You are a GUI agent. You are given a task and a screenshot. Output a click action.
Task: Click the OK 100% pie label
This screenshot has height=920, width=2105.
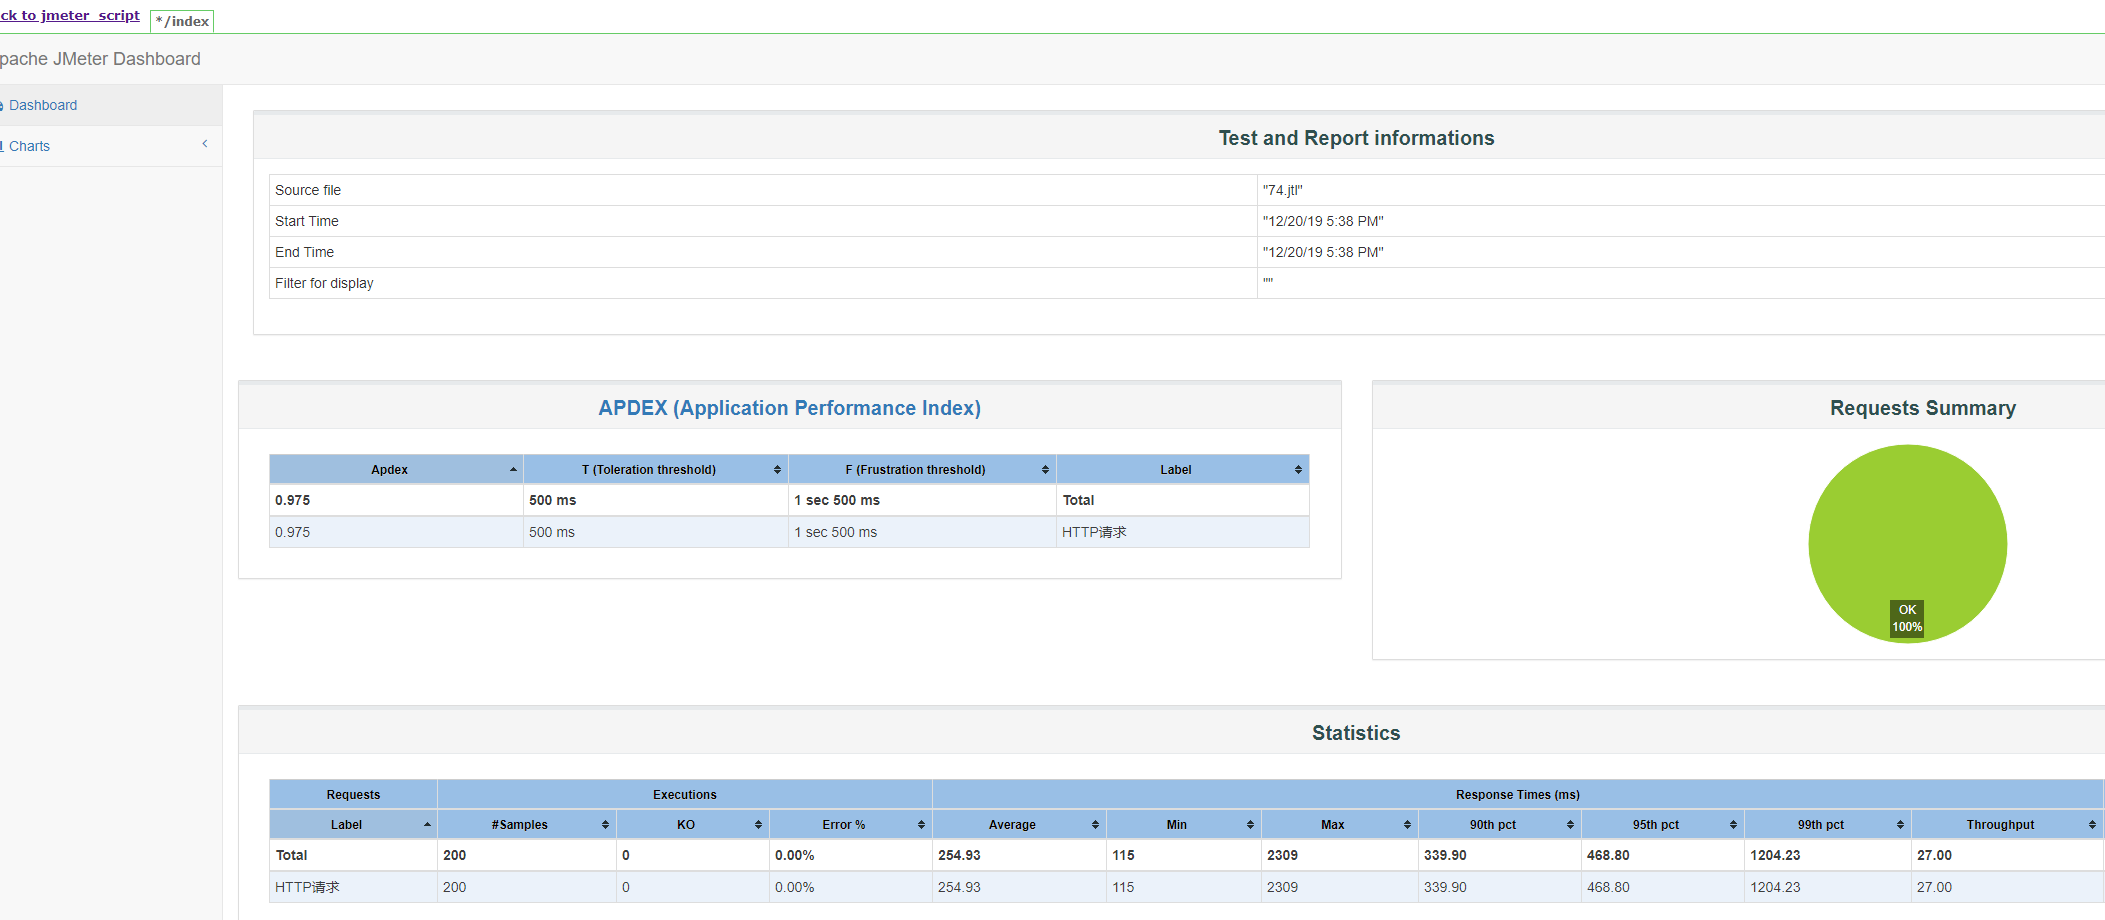coord(1907,618)
